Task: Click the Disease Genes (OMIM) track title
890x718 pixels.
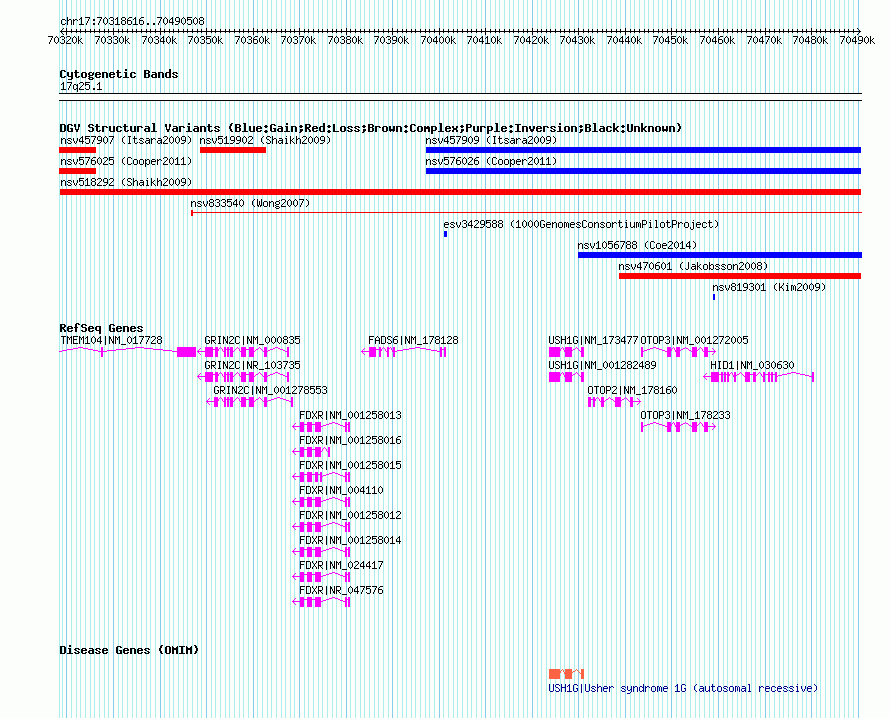Action: [x=129, y=650]
